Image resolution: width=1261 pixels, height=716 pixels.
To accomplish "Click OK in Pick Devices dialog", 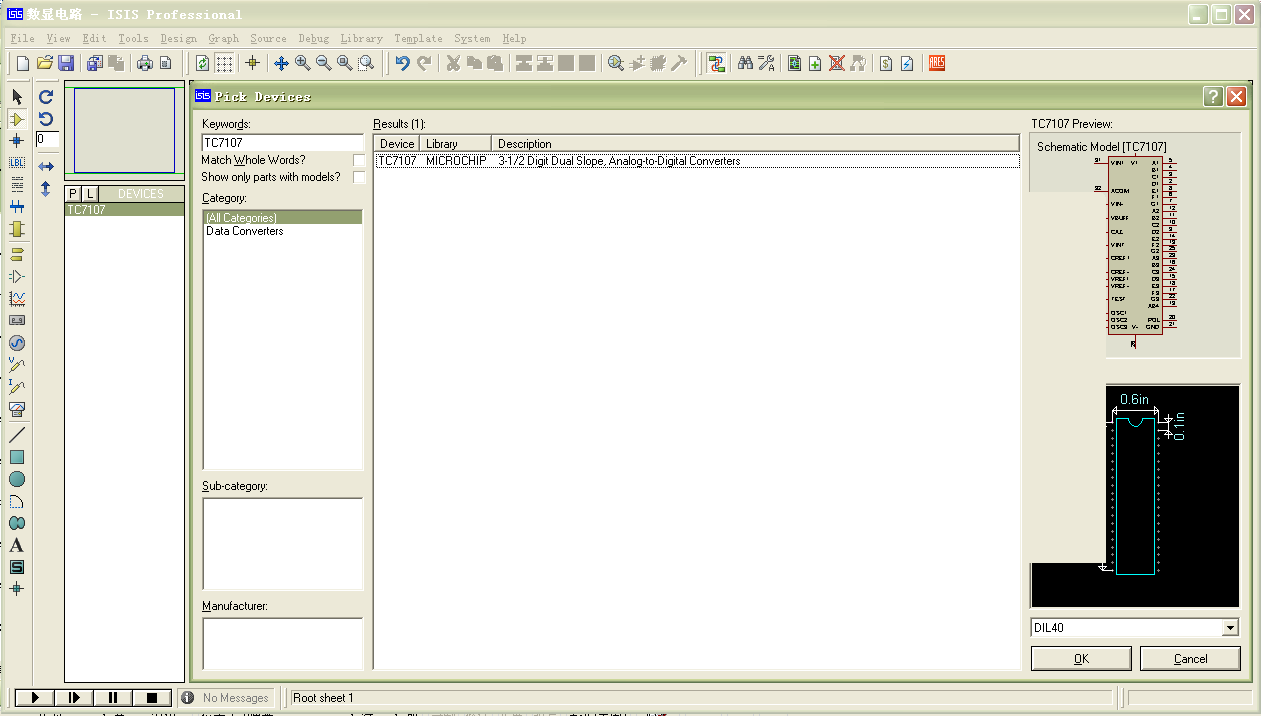I will coord(1081,659).
